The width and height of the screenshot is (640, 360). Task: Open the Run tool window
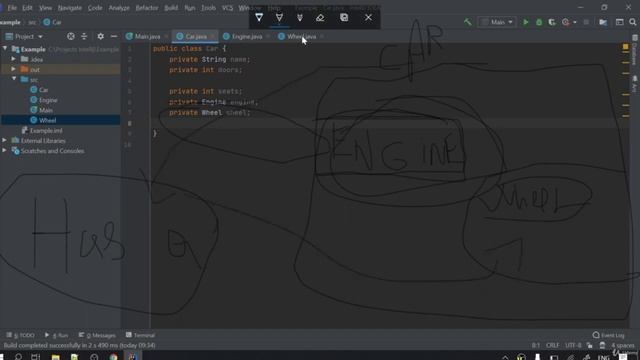57,335
